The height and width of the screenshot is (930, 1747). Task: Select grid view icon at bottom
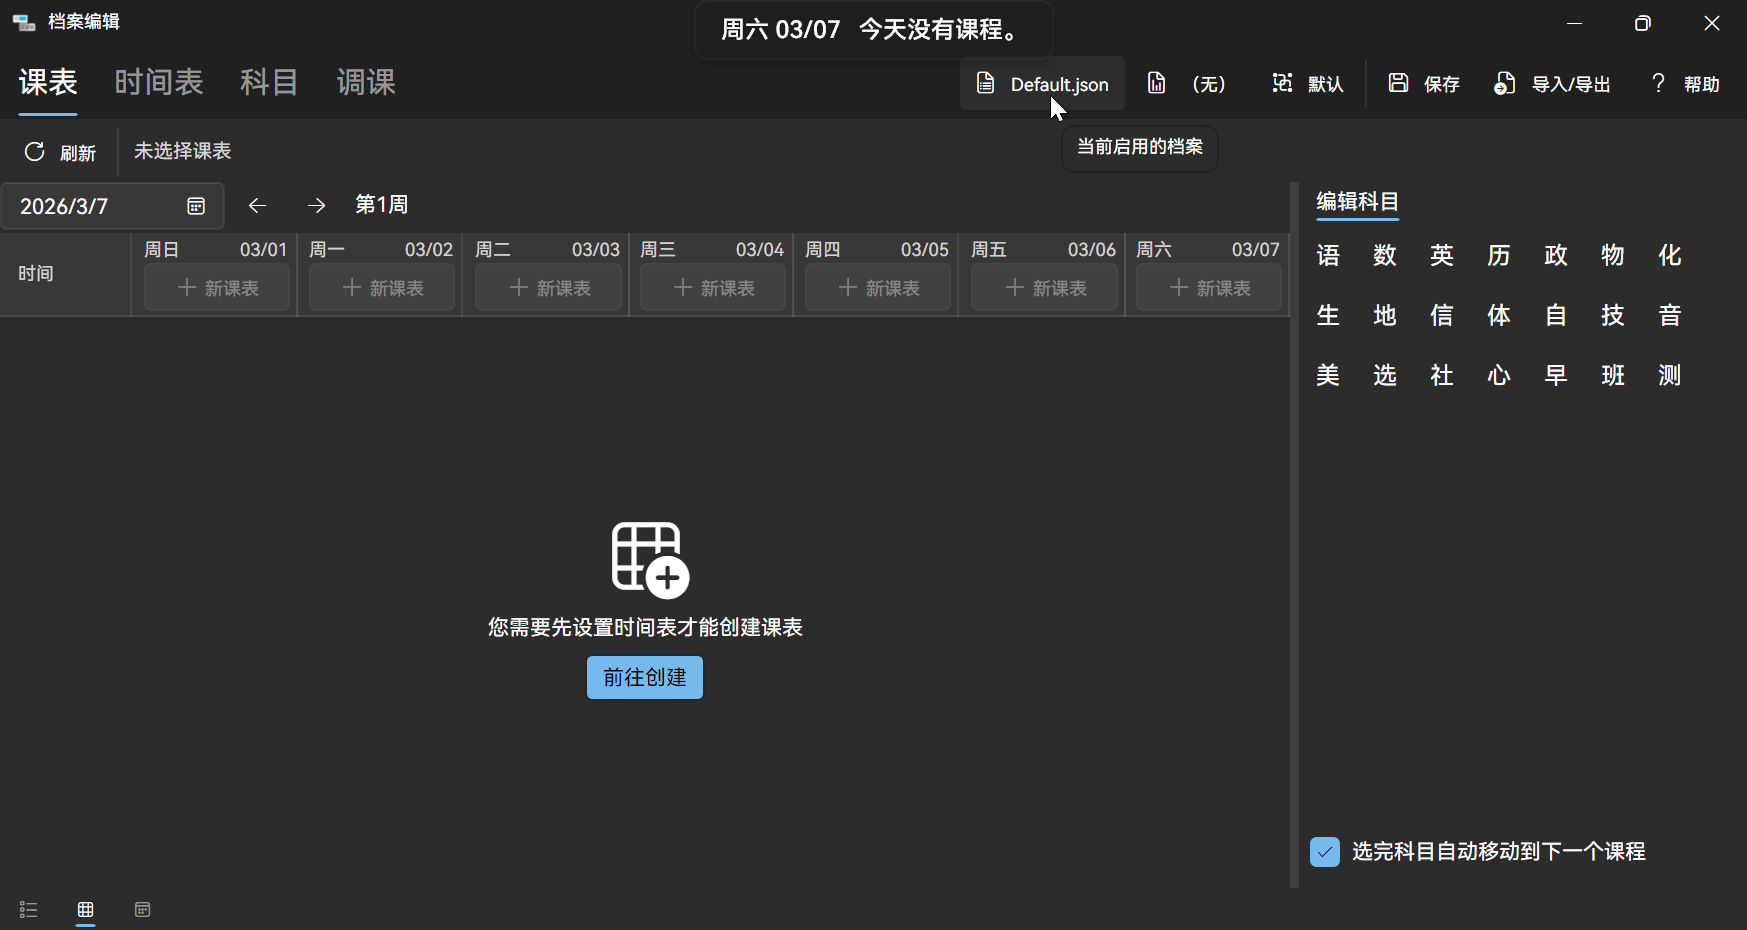[86, 909]
